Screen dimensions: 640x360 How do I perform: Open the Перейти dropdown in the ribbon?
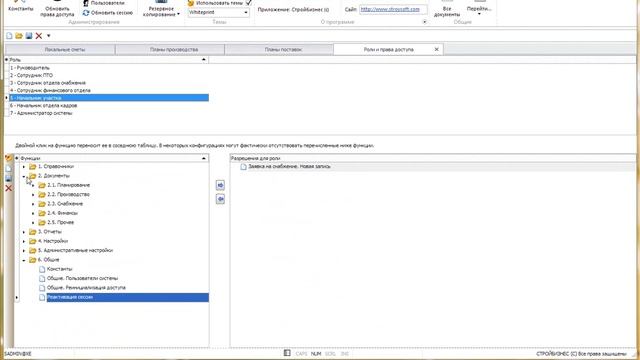[479, 10]
